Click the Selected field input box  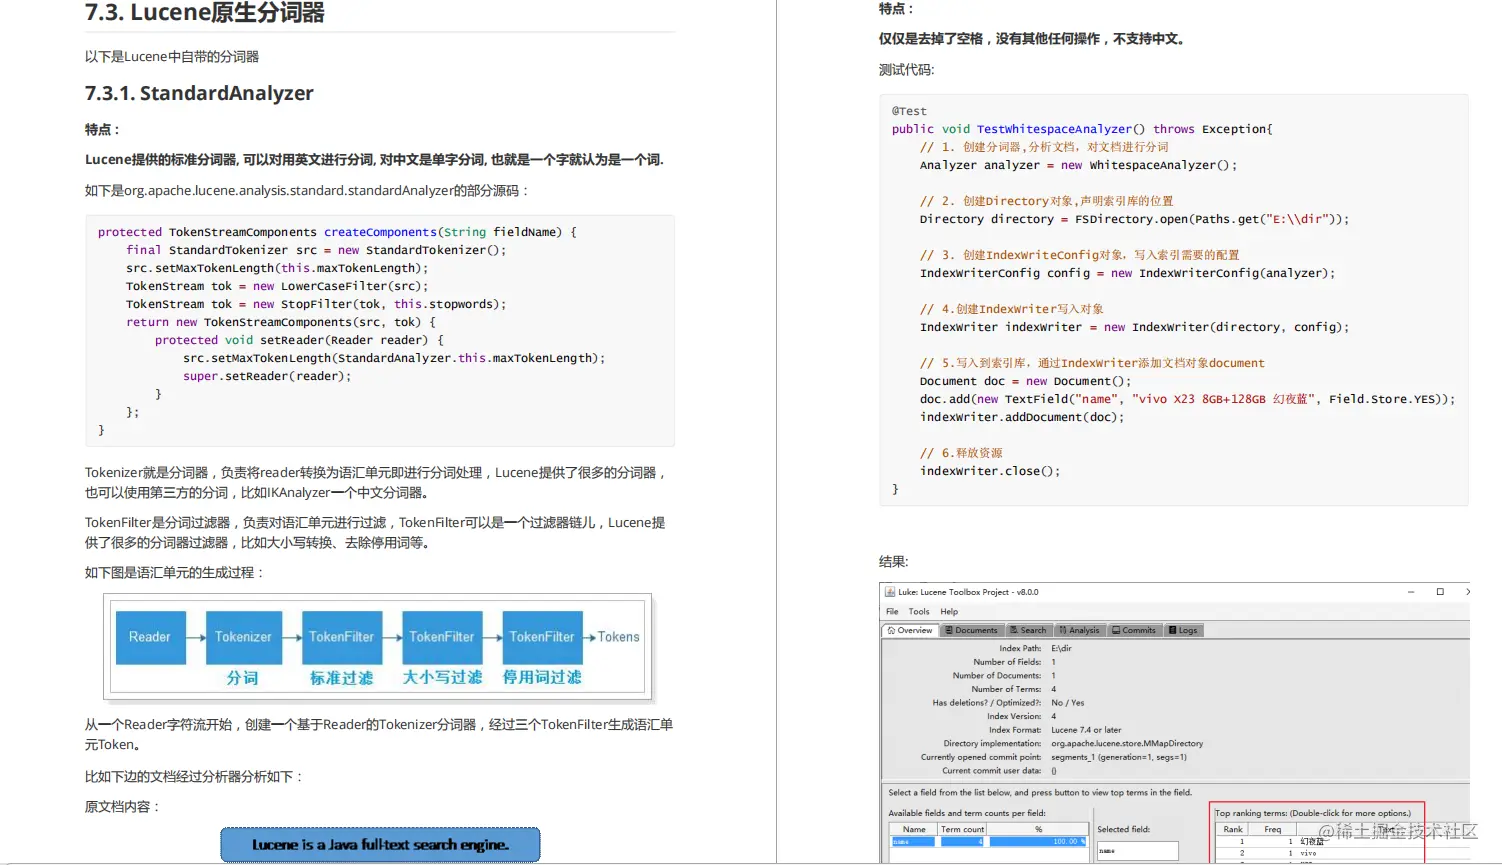click(1137, 851)
